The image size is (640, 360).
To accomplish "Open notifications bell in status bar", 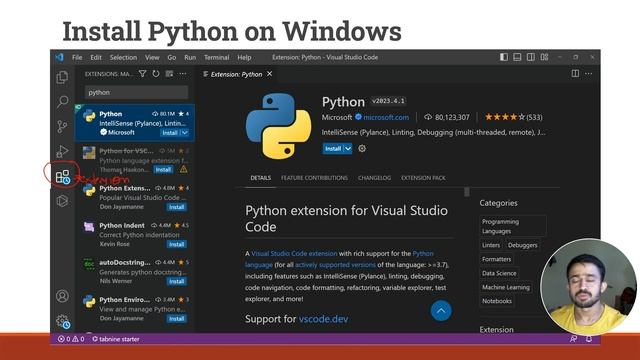I will (x=589, y=339).
